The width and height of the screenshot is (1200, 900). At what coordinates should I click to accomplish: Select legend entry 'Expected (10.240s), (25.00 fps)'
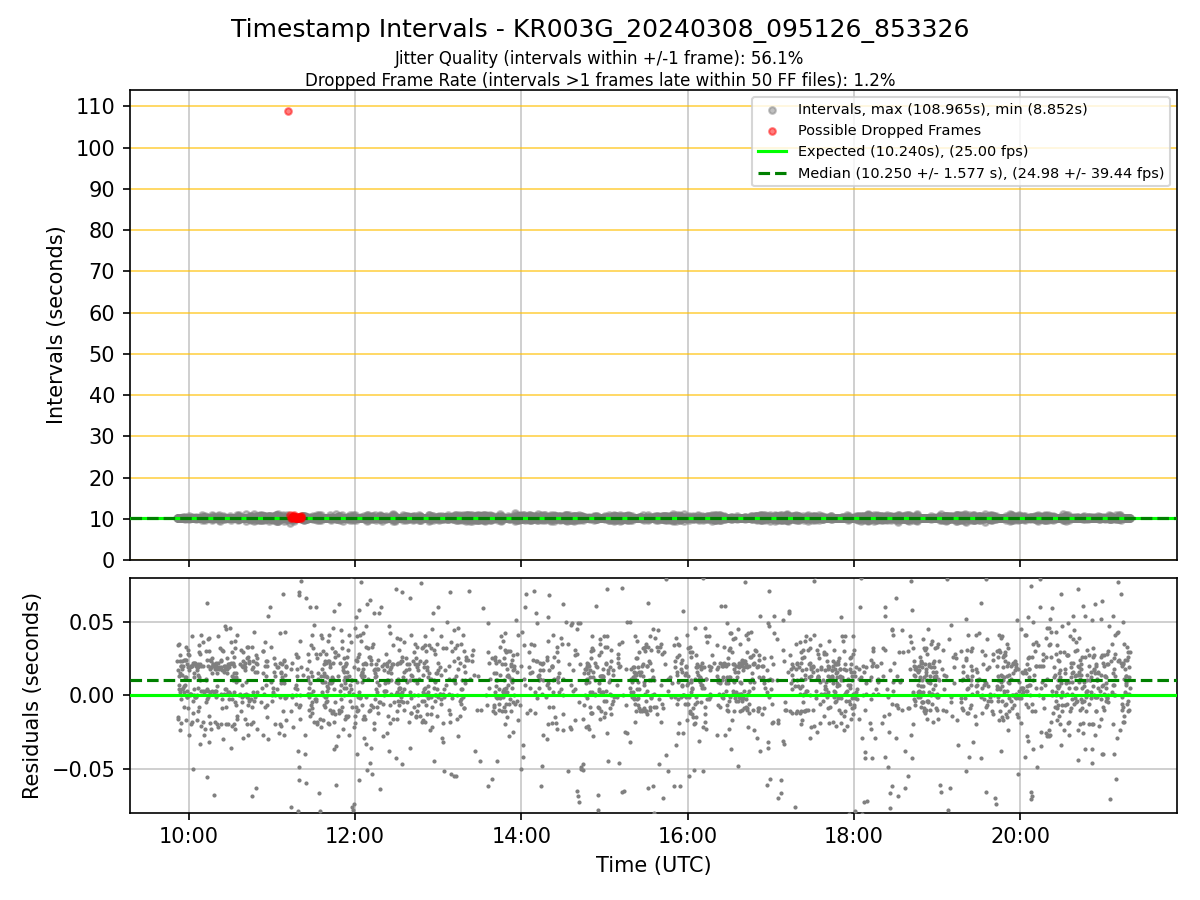912,151
